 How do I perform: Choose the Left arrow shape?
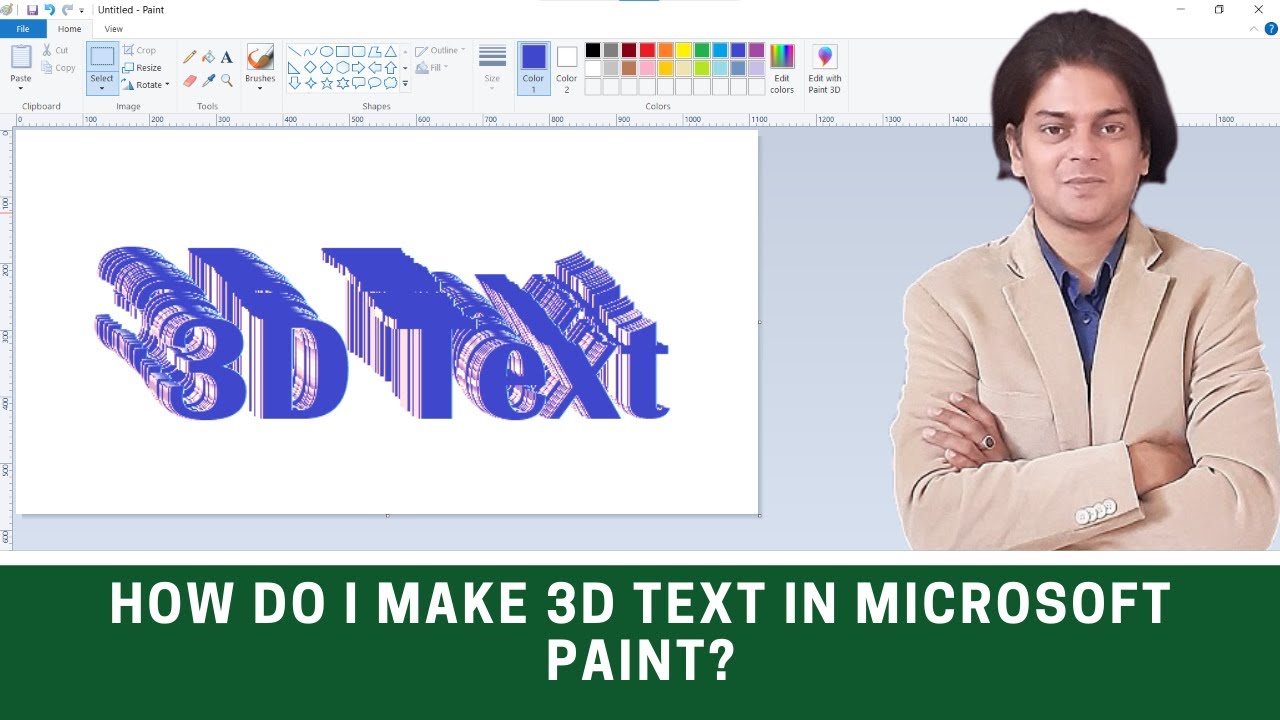[374, 67]
